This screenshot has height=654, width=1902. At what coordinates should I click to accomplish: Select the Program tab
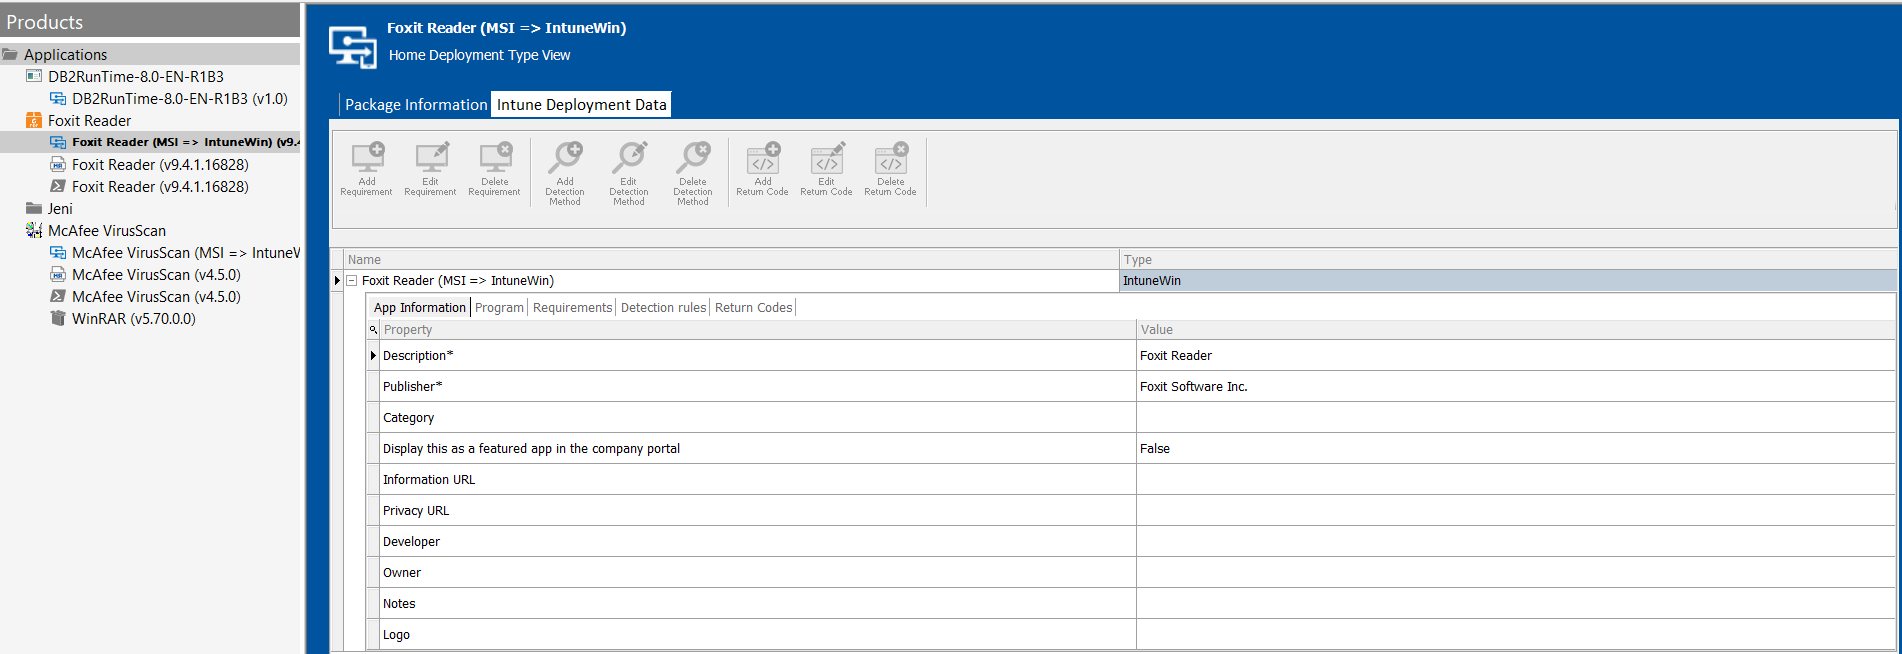(x=499, y=308)
